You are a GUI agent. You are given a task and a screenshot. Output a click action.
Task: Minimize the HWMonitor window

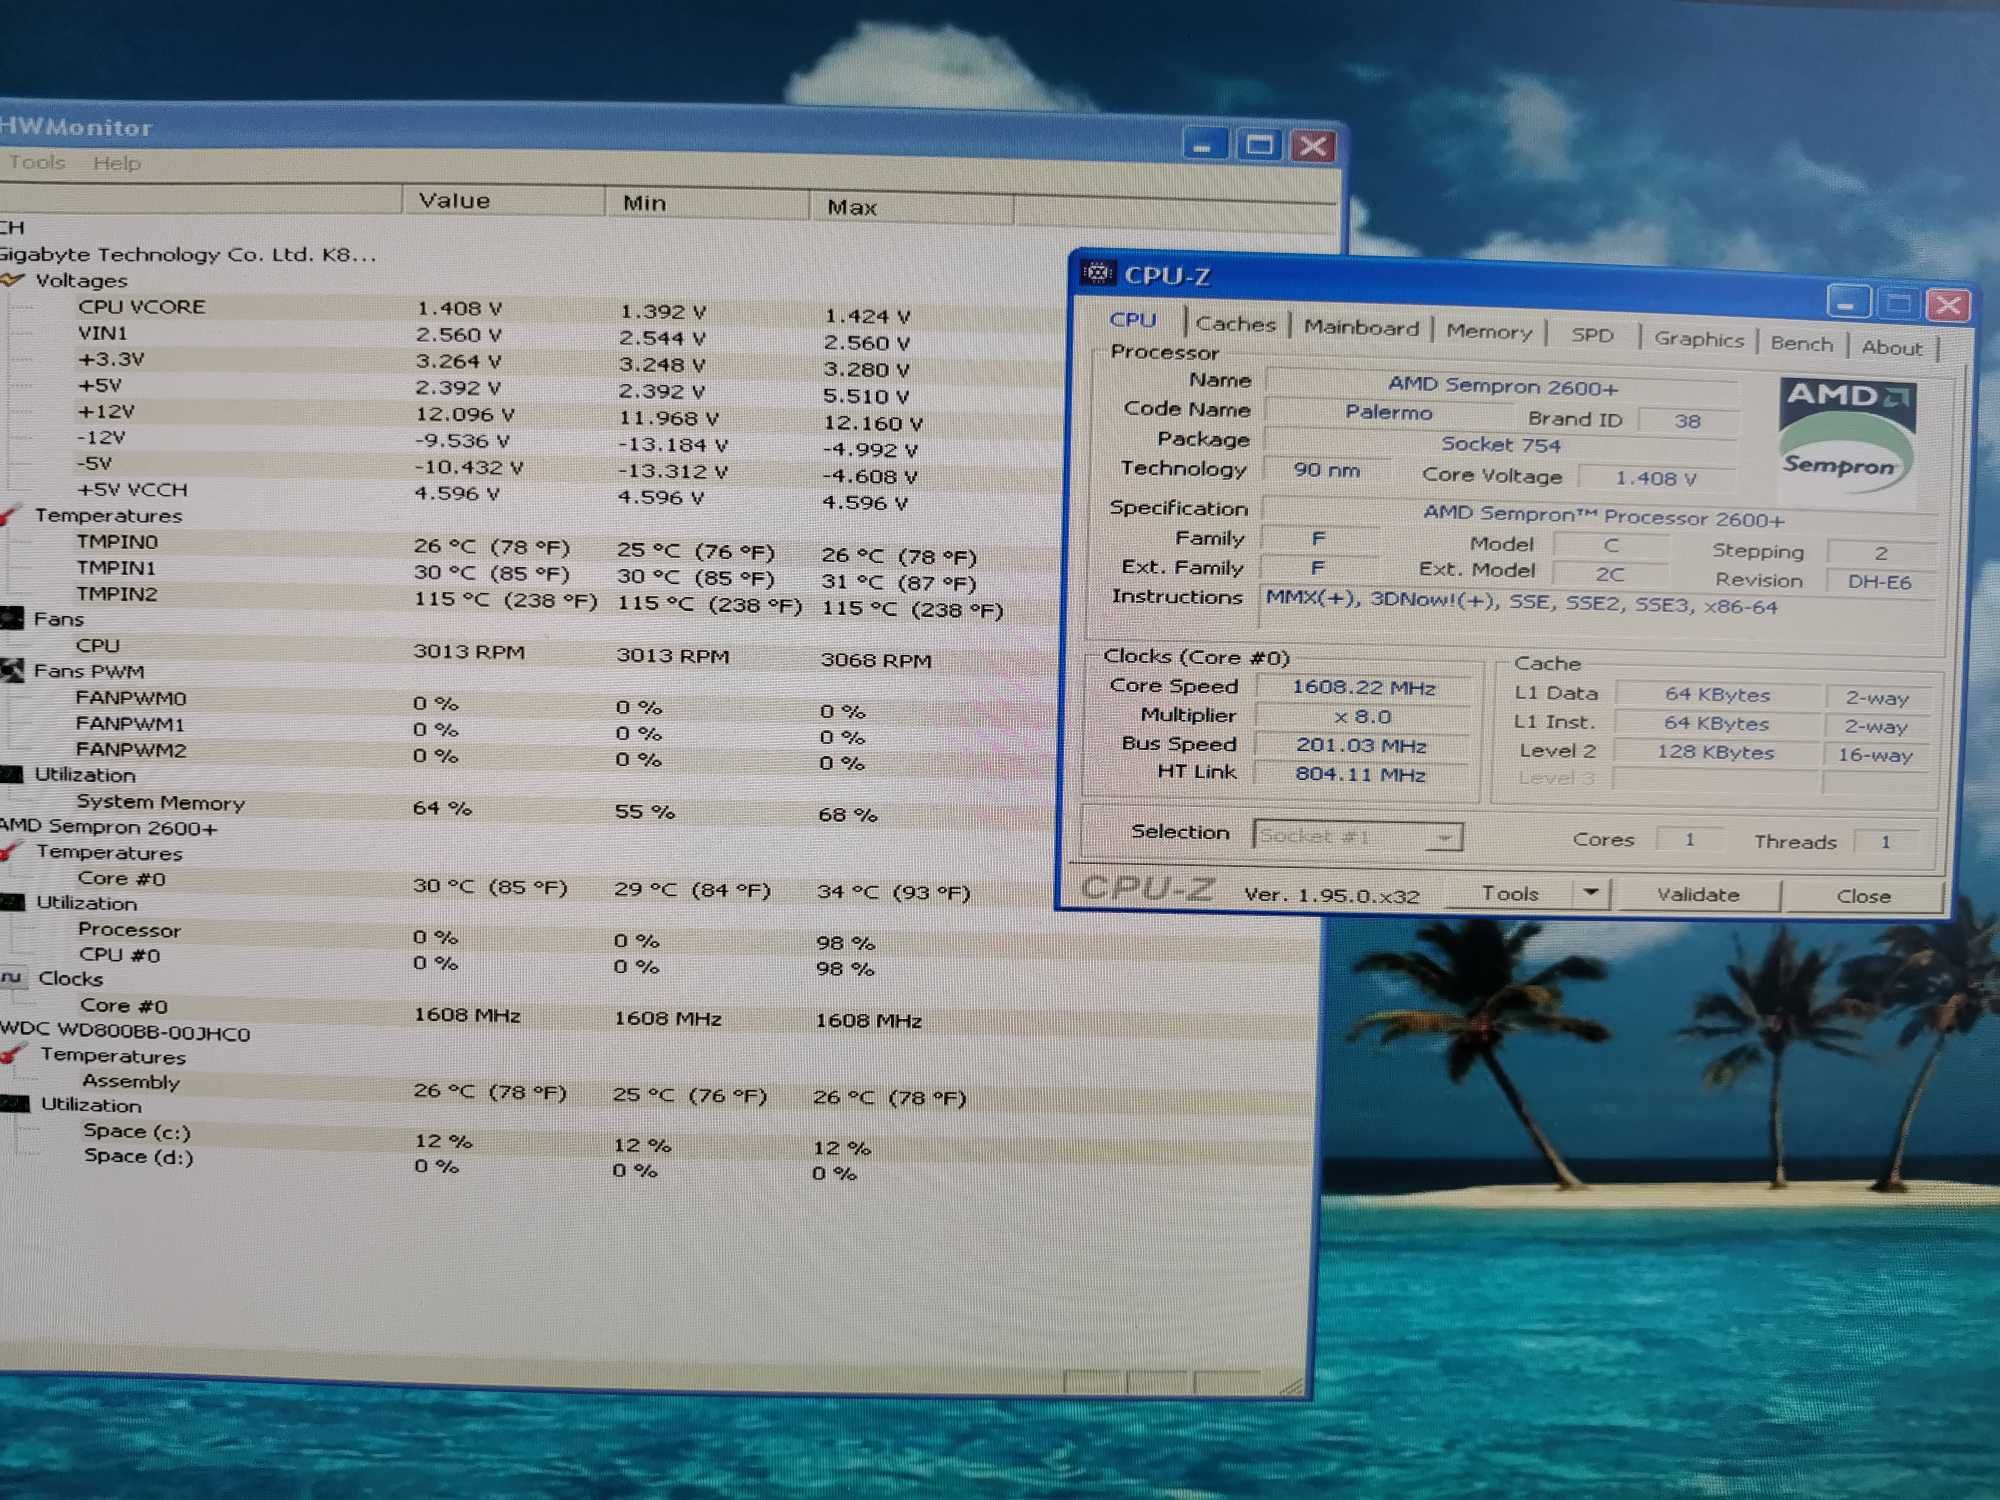pos(1204,146)
